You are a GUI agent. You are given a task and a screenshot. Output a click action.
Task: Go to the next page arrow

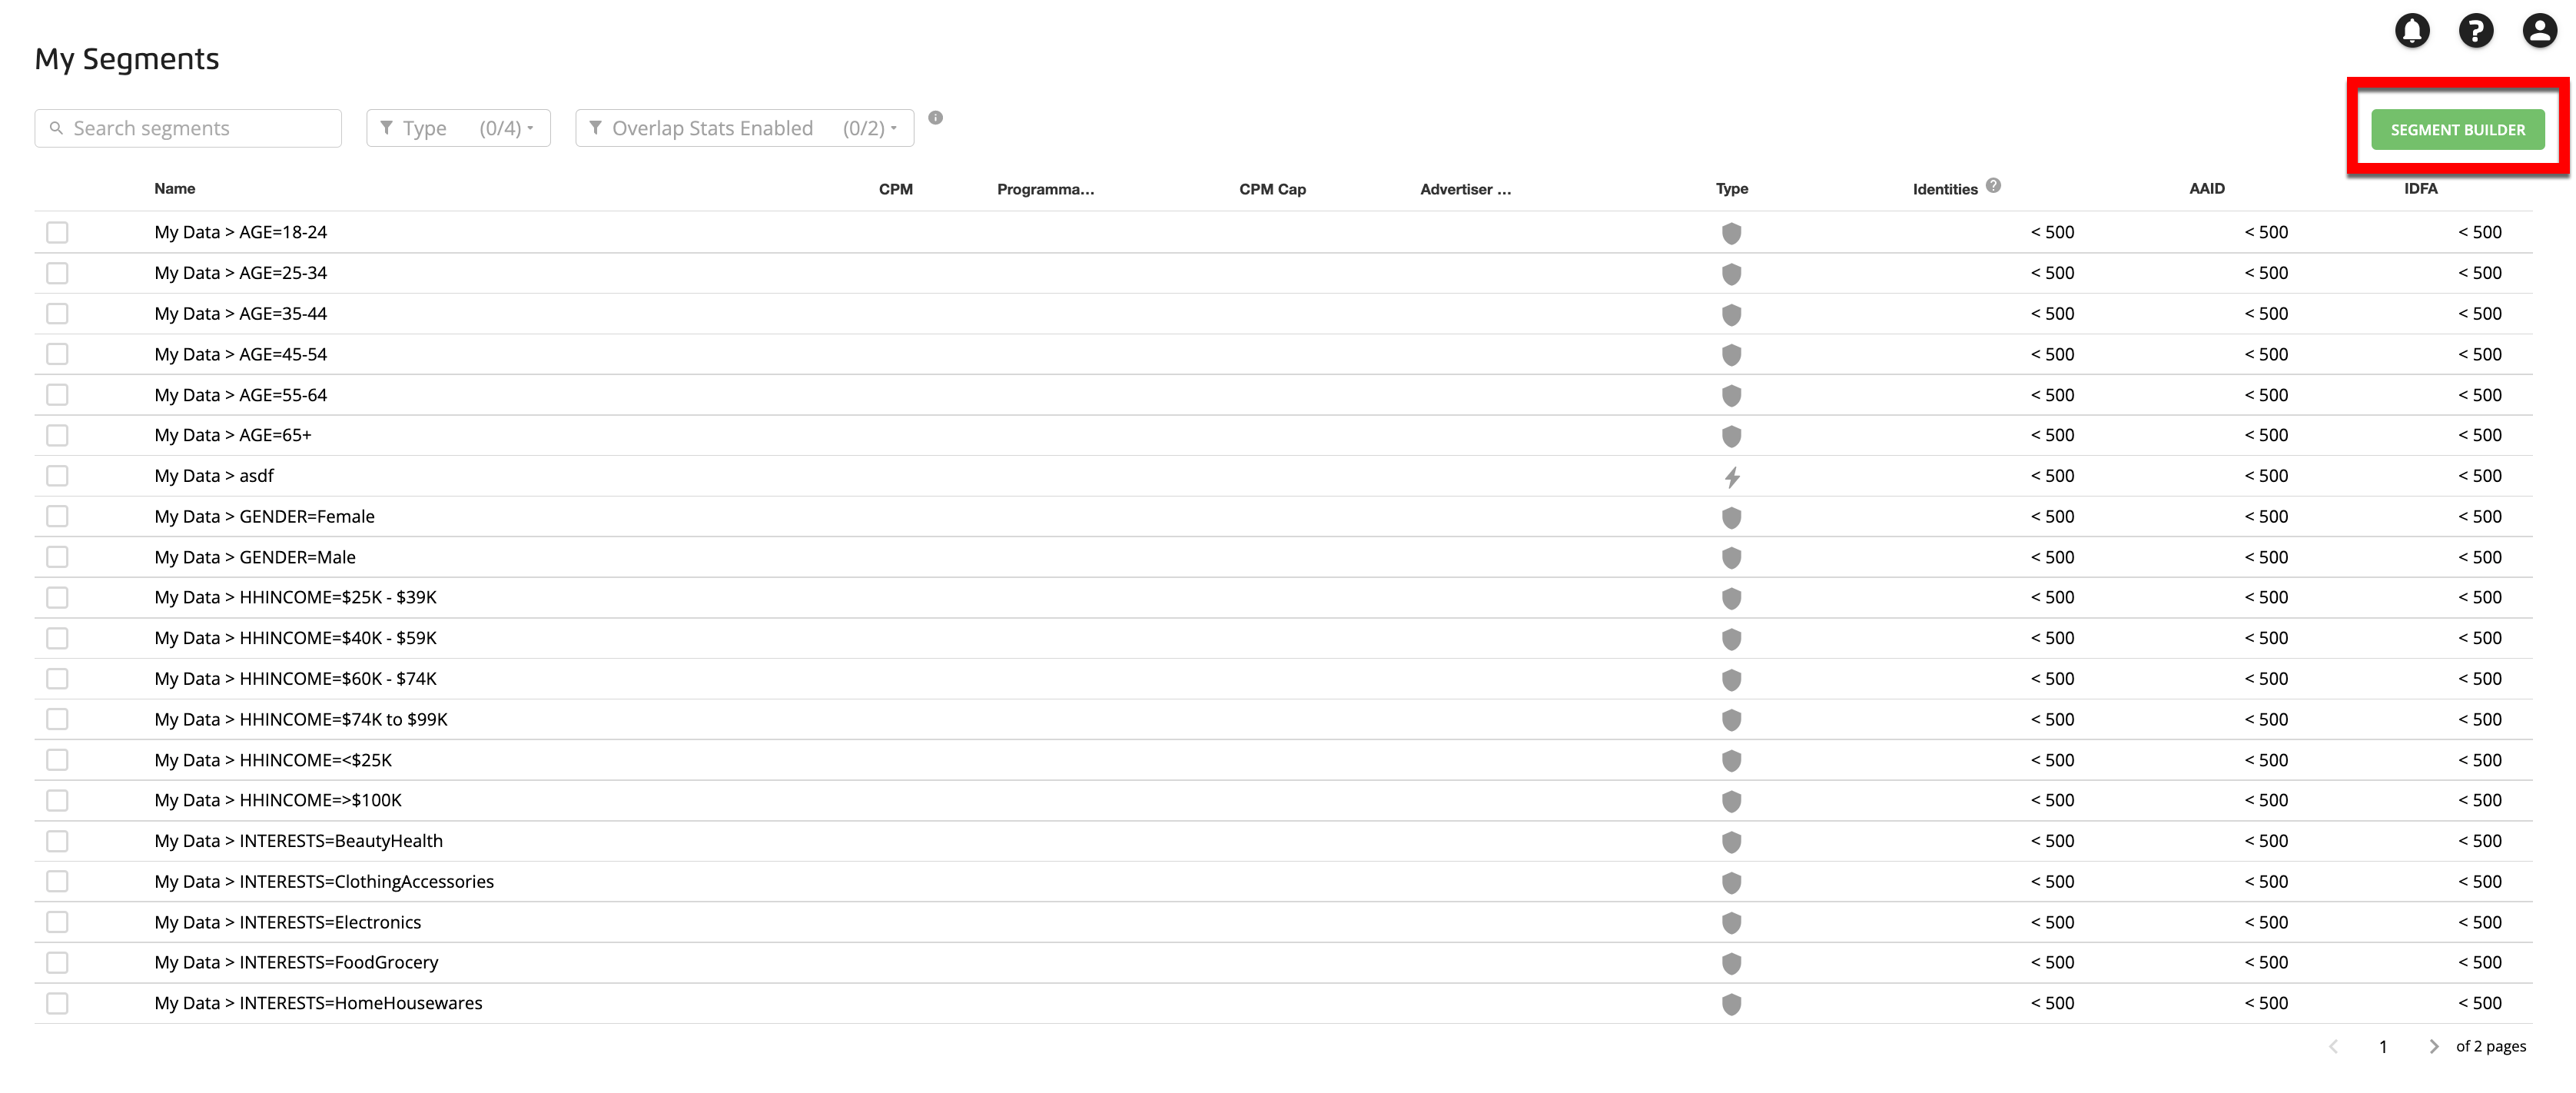[x=2434, y=1046]
